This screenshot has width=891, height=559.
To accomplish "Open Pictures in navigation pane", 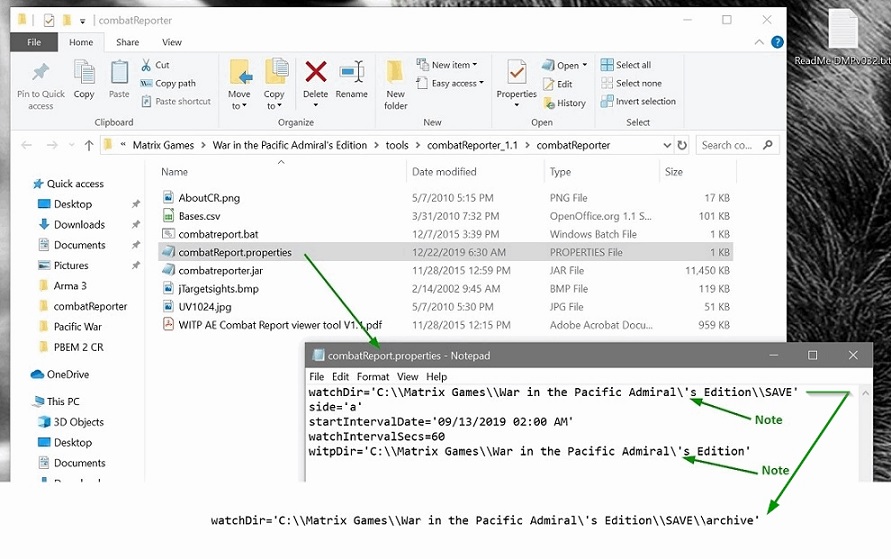I will click(x=70, y=265).
